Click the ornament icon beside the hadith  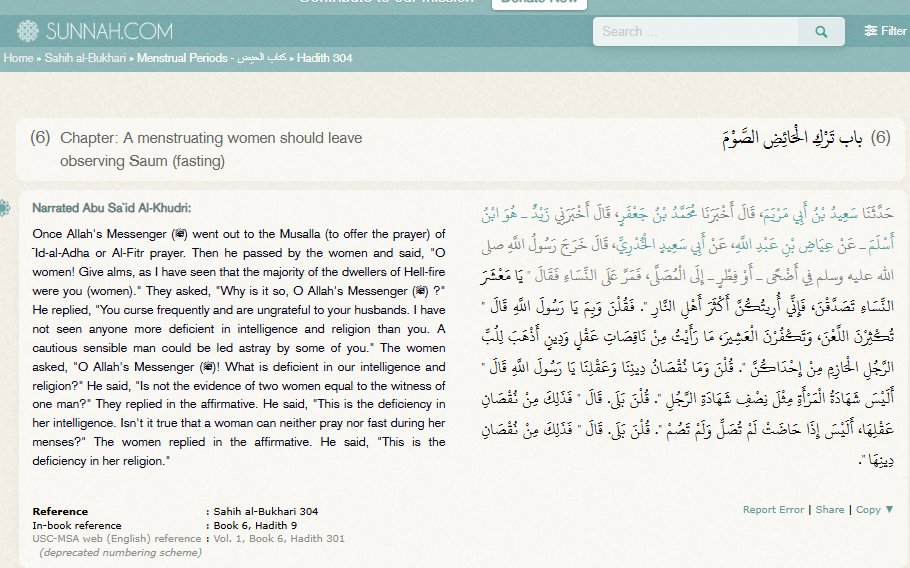(x=5, y=208)
